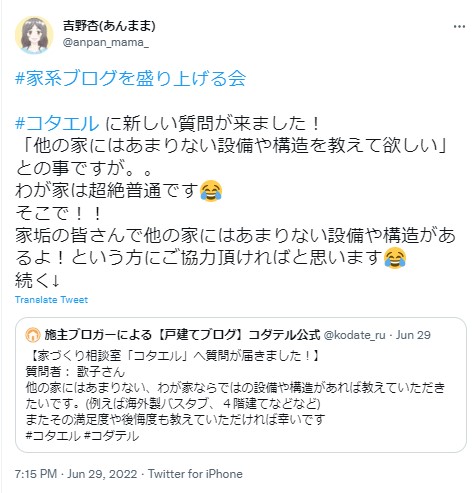This screenshot has height=493, width=476.
Task: Click #コダテル hashtag inside the quoted tweet
Action: pyautogui.click(x=112, y=436)
